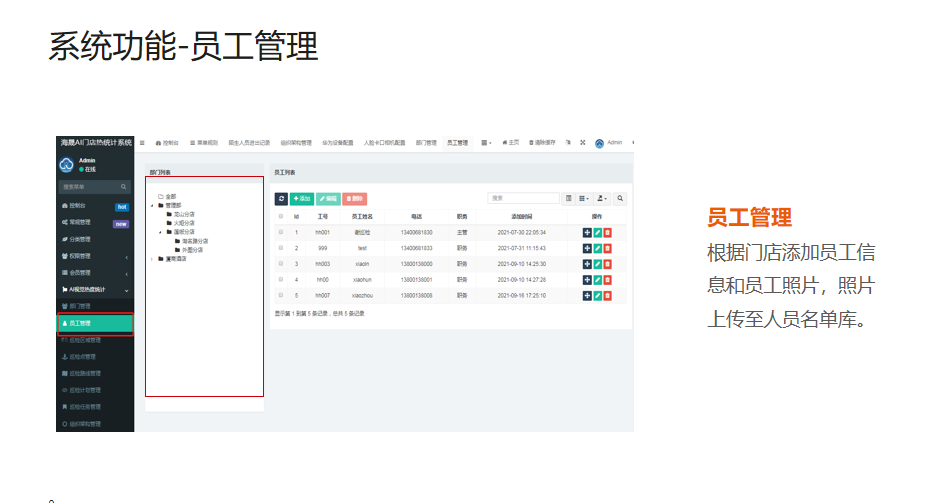Select the header select-all checkbox

click(281, 216)
